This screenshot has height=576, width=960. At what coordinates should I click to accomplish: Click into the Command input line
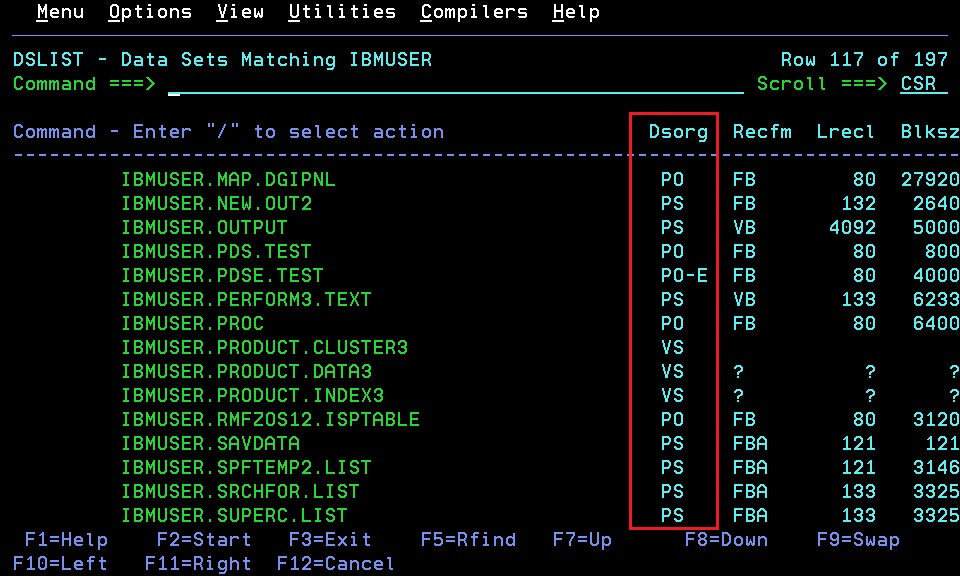456,84
